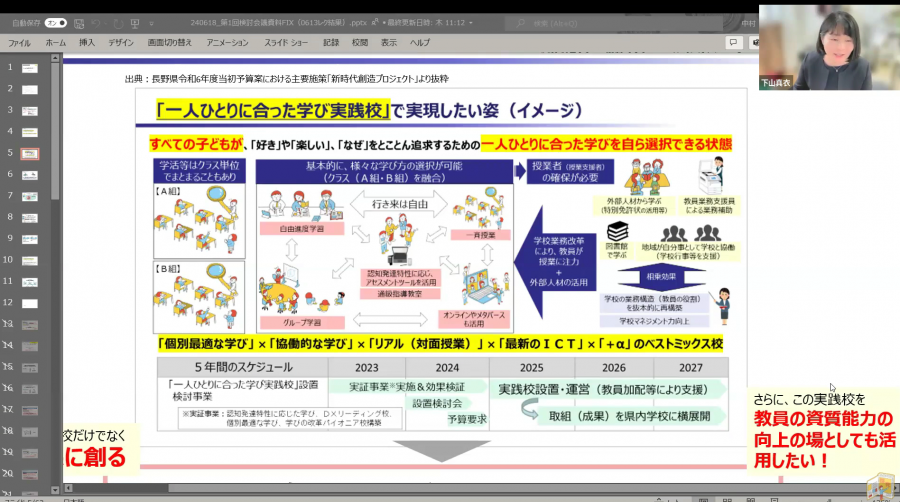Viewport: 900px width, 502px height.
Task: Select slide 18 thumbnail
Action: (x=30, y=431)
